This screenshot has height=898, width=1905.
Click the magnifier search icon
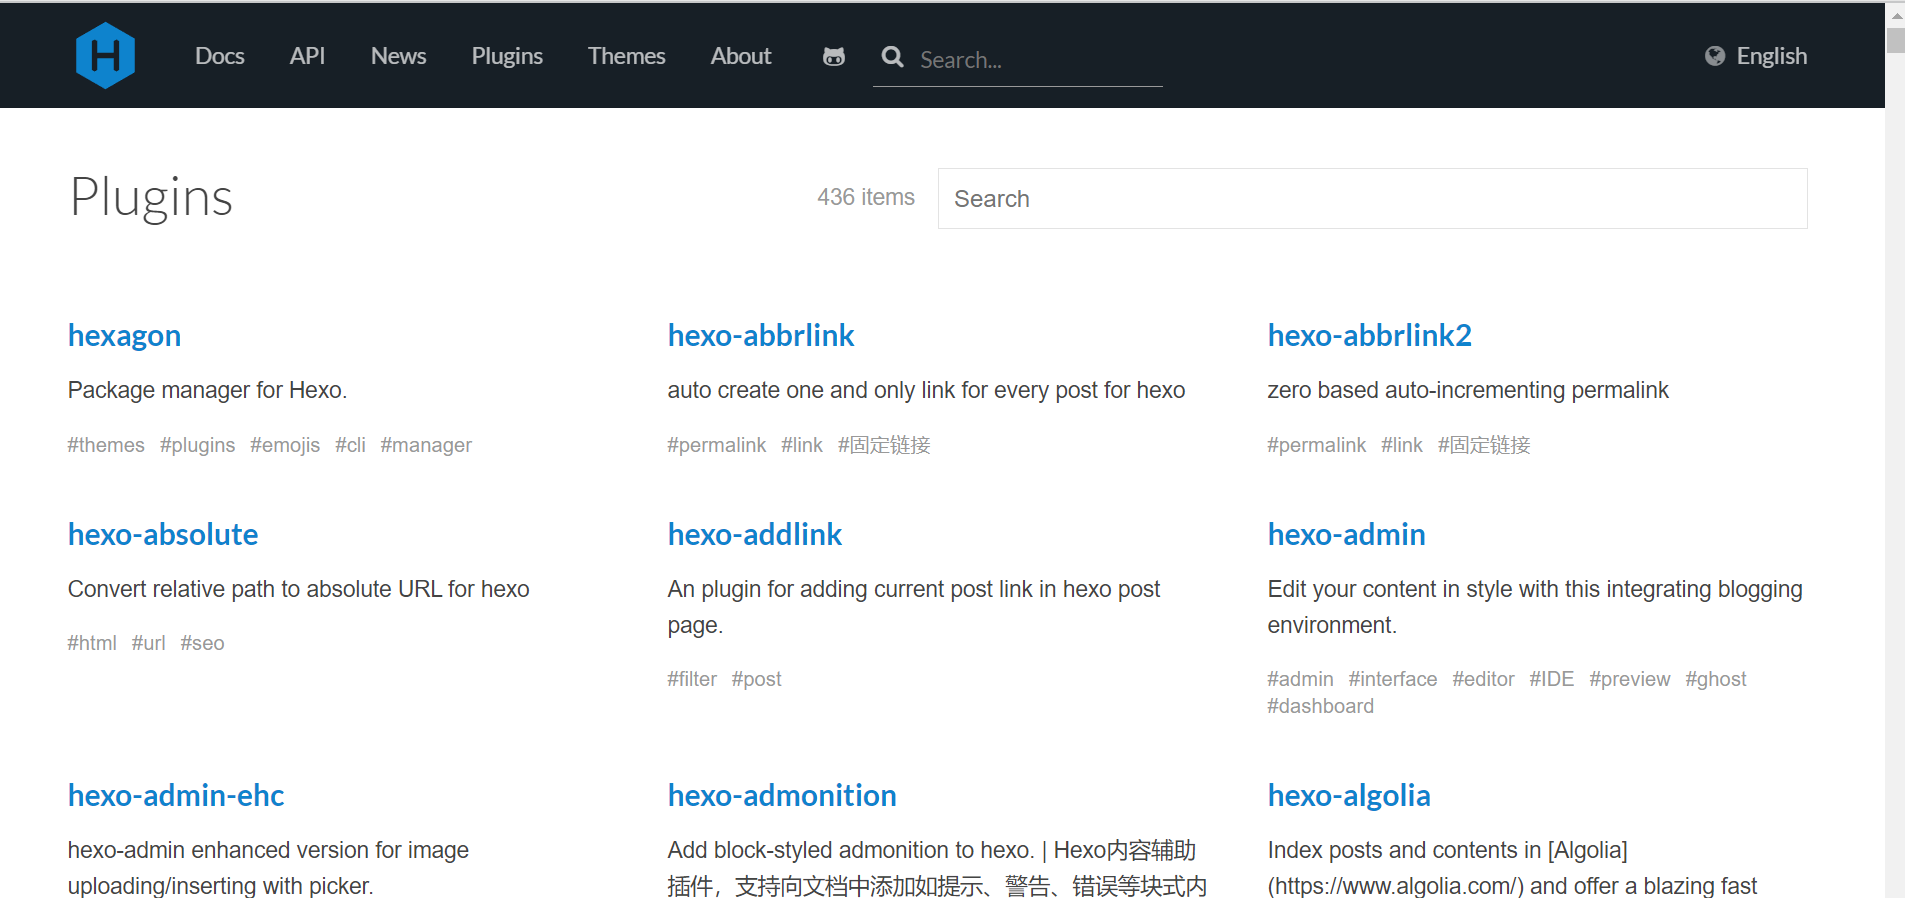(x=893, y=57)
